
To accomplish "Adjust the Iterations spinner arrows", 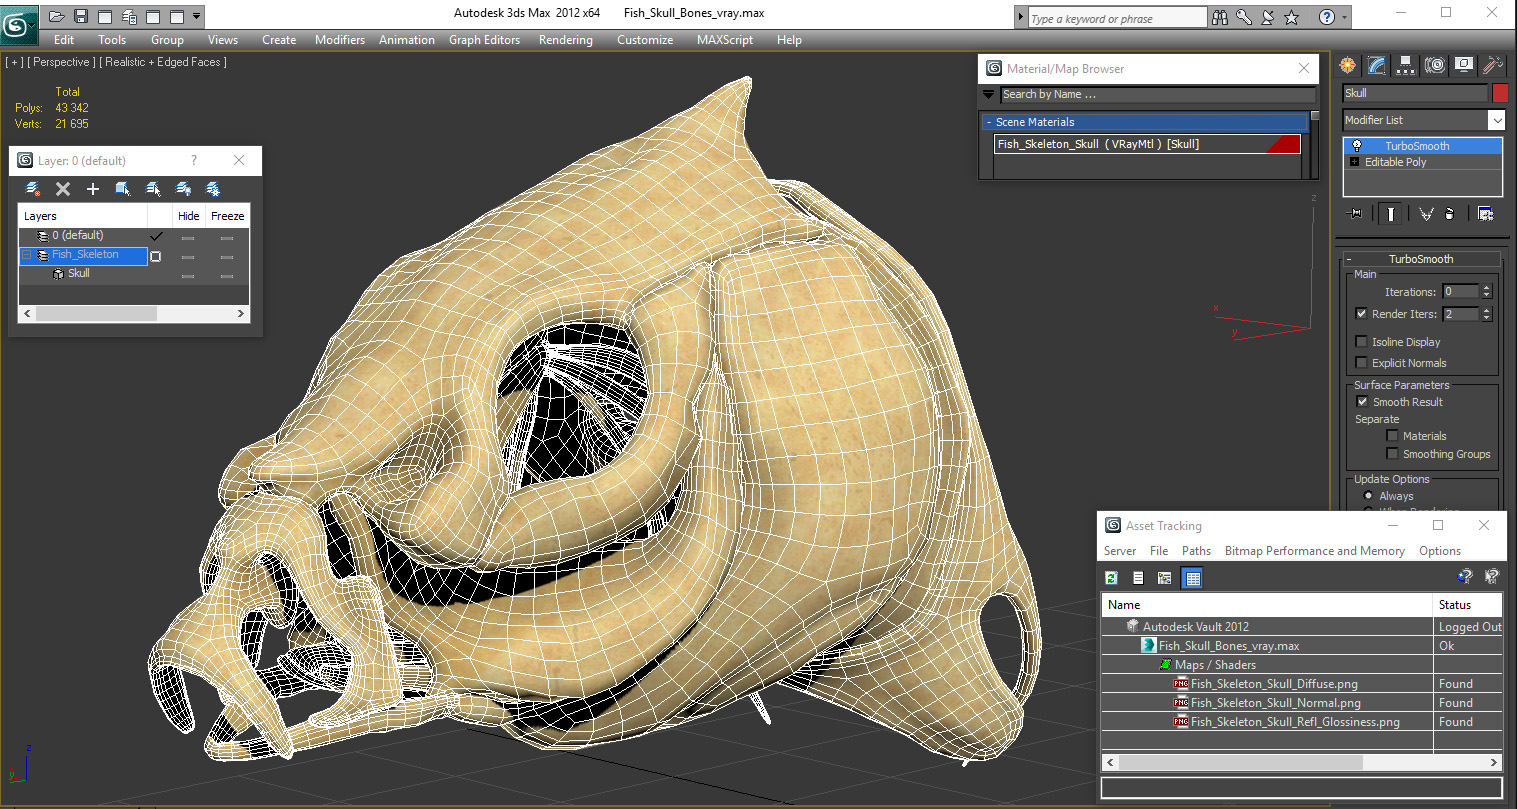I will pyautogui.click(x=1486, y=291).
